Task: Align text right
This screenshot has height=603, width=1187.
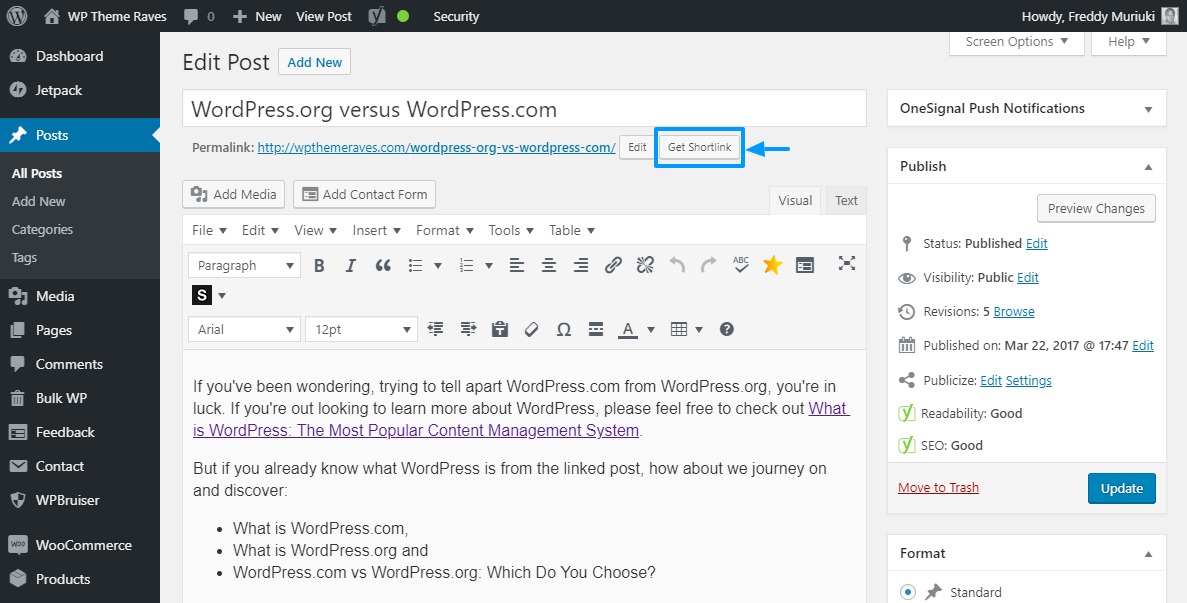Action: pyautogui.click(x=581, y=265)
